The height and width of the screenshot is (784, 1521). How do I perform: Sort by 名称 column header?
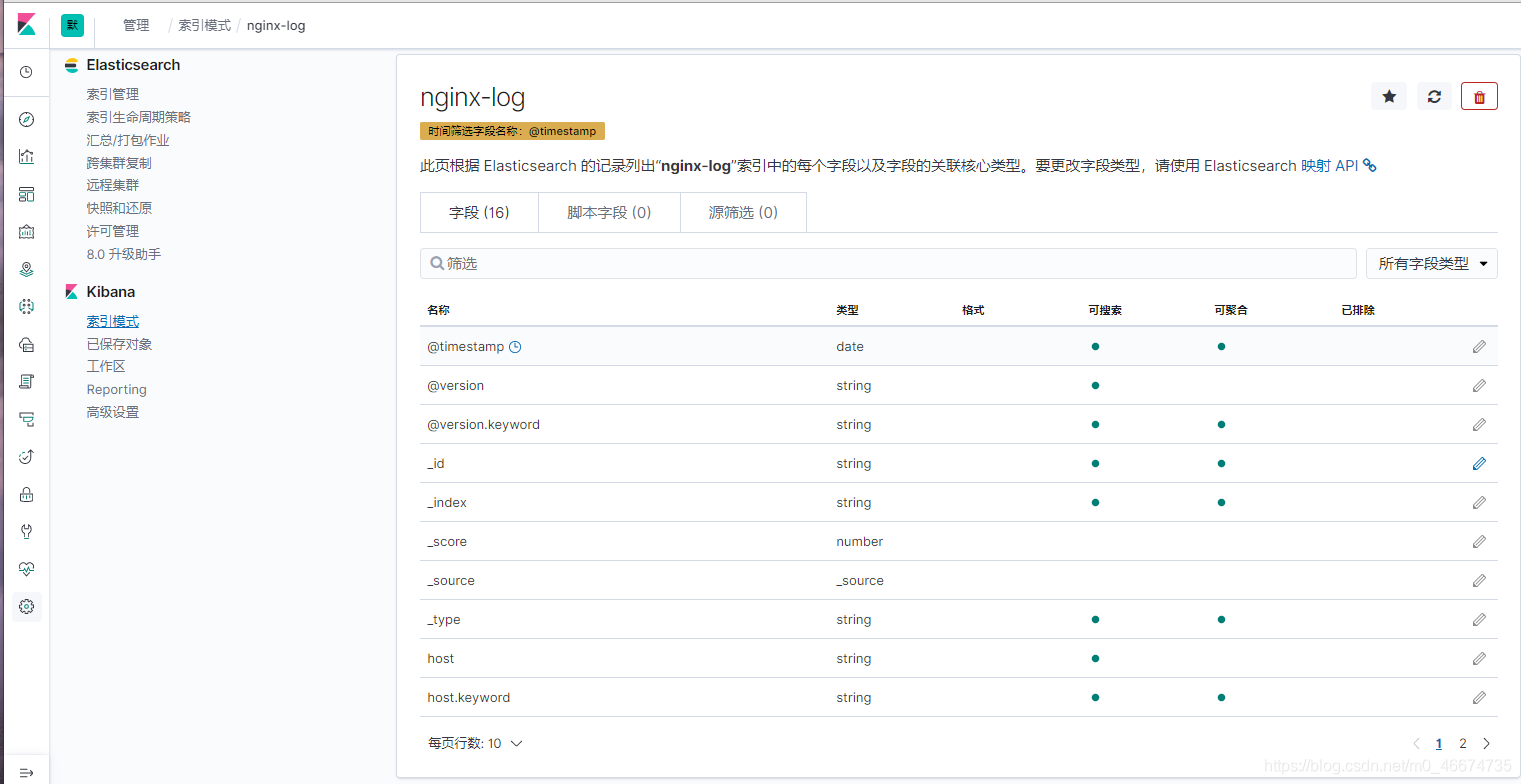point(438,310)
